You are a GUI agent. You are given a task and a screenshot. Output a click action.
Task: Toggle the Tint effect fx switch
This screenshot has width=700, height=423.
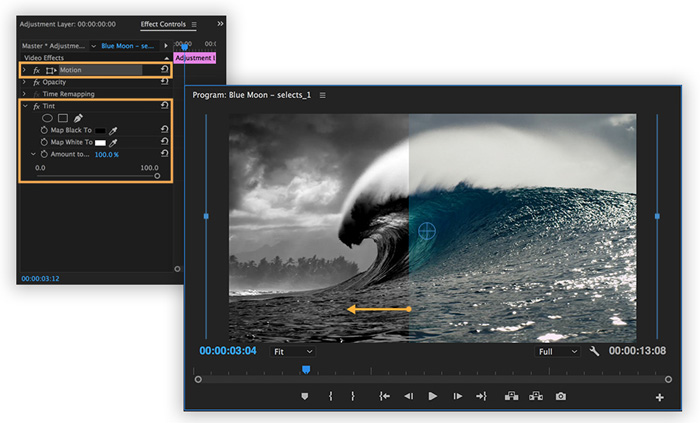coord(37,106)
